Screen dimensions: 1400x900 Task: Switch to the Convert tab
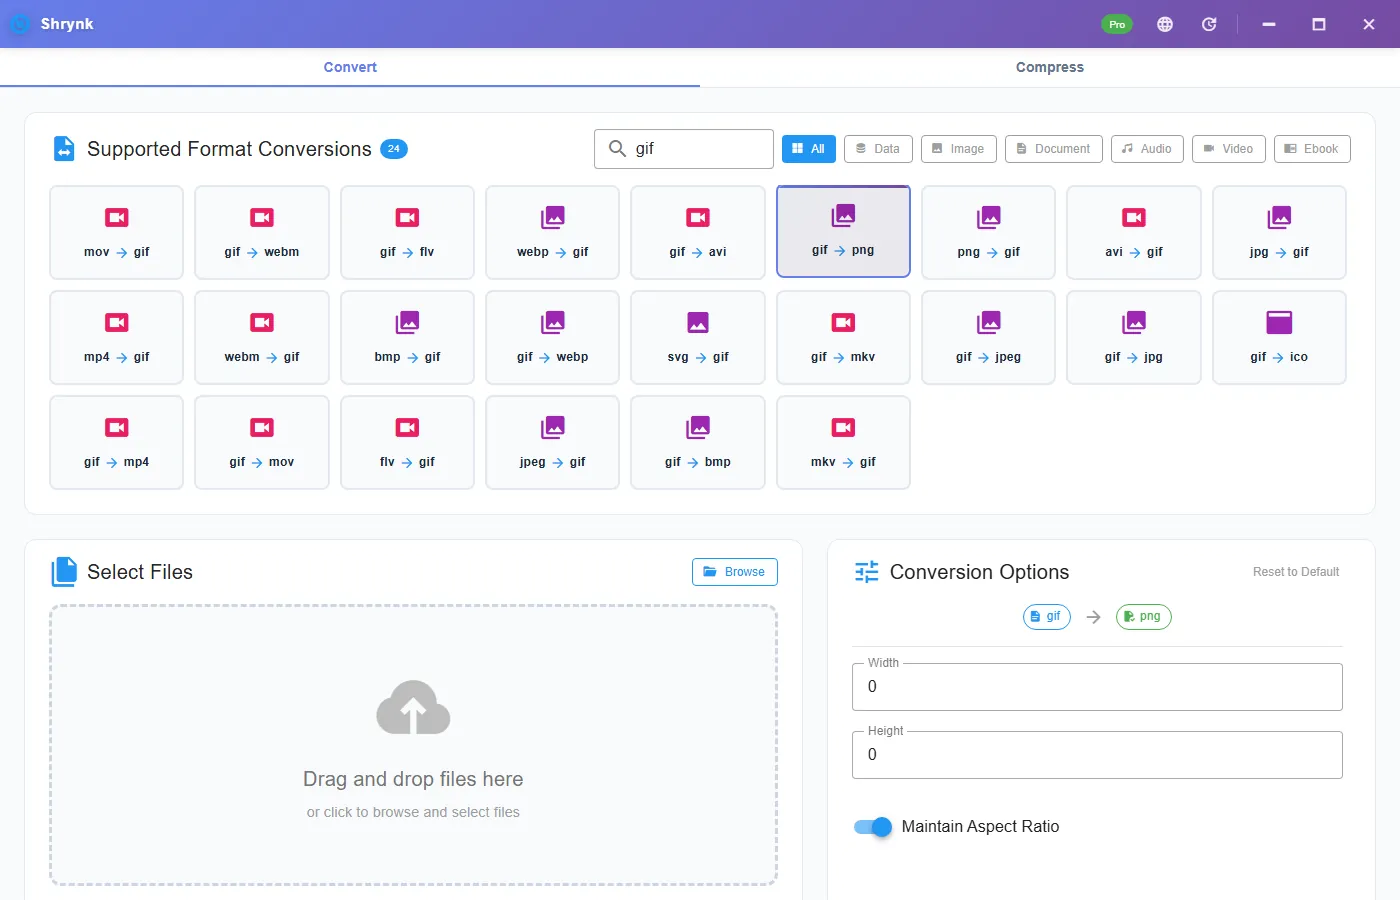tap(350, 67)
